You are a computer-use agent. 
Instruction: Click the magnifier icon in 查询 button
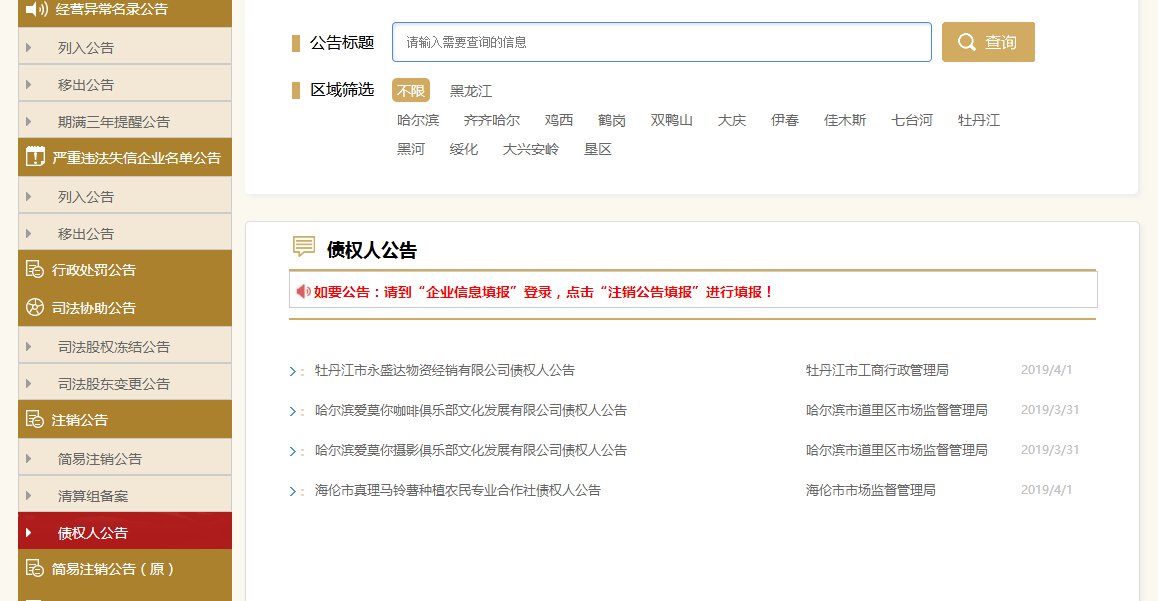966,42
